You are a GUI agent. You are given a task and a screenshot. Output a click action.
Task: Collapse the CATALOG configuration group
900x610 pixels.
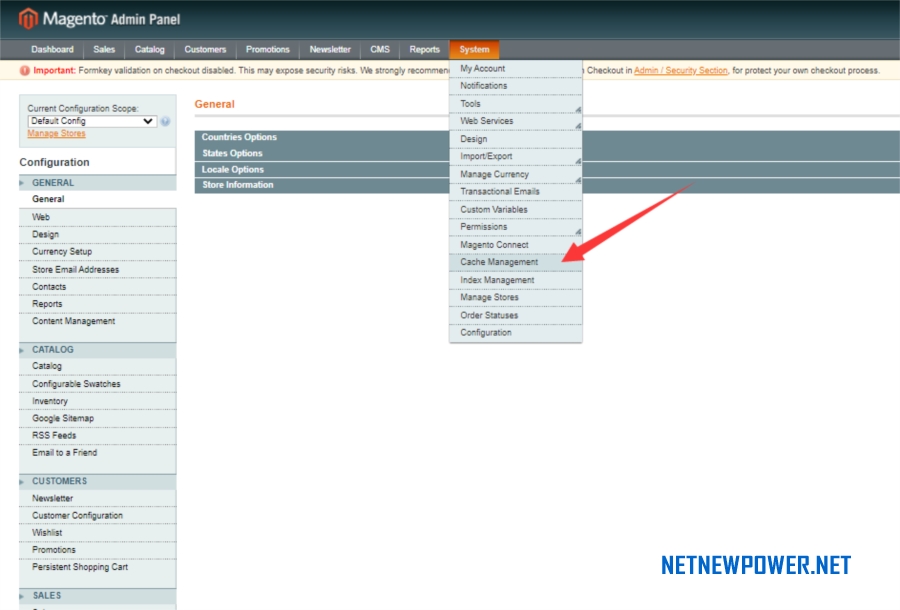(98, 349)
